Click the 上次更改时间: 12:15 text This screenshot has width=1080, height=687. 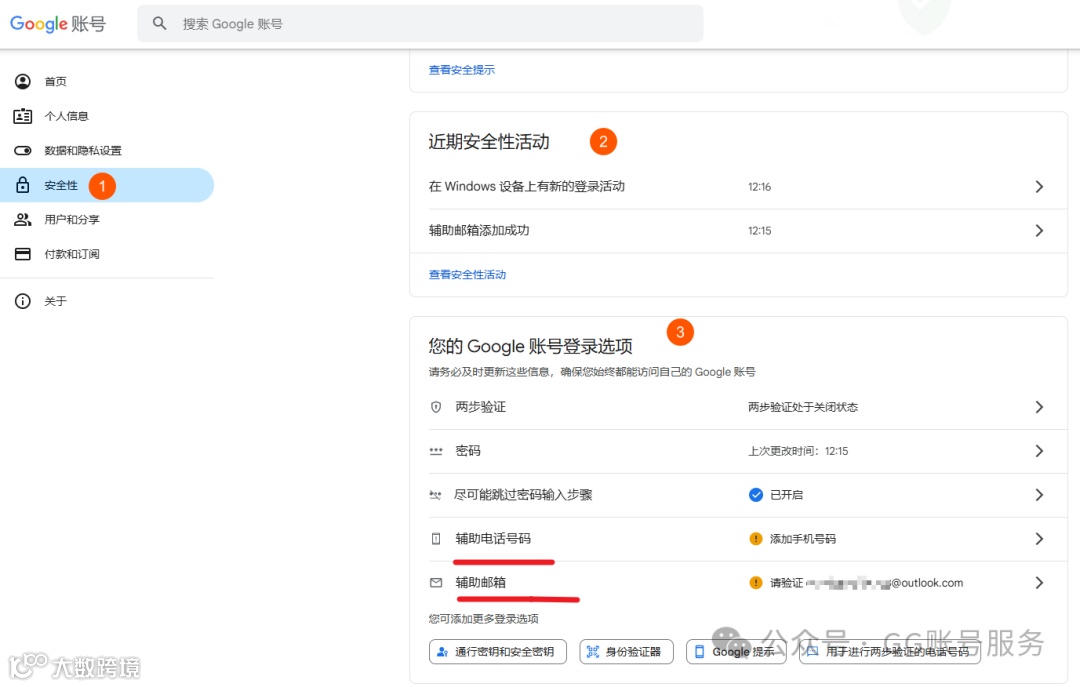798,451
